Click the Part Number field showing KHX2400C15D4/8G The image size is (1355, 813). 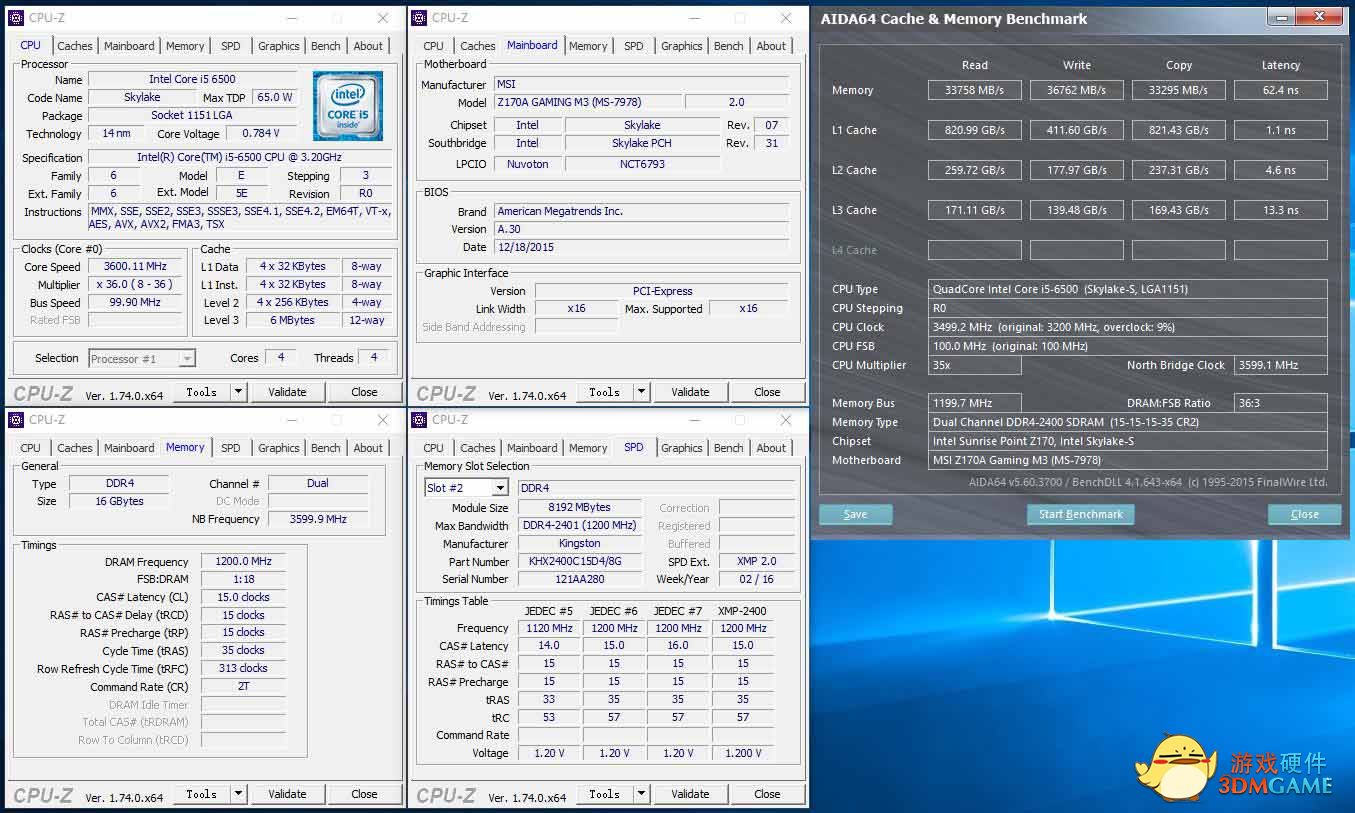(580, 562)
